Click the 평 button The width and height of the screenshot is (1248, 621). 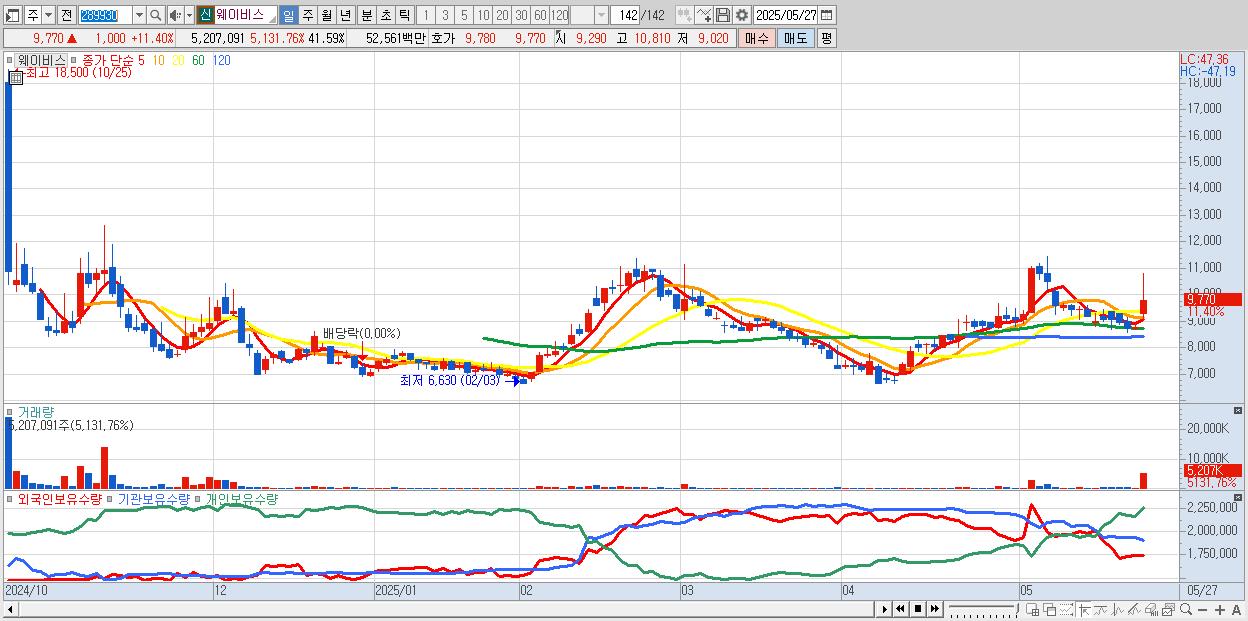pos(826,38)
